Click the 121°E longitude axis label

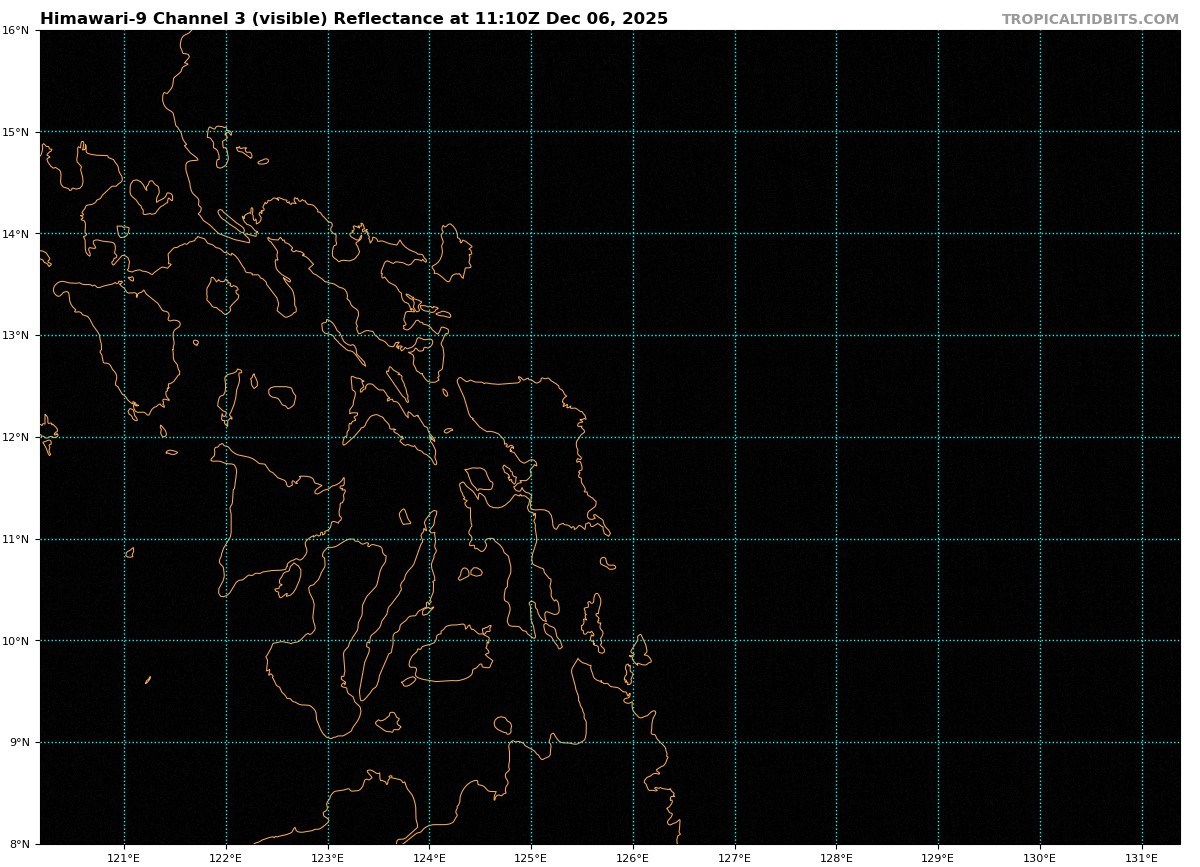(x=124, y=858)
